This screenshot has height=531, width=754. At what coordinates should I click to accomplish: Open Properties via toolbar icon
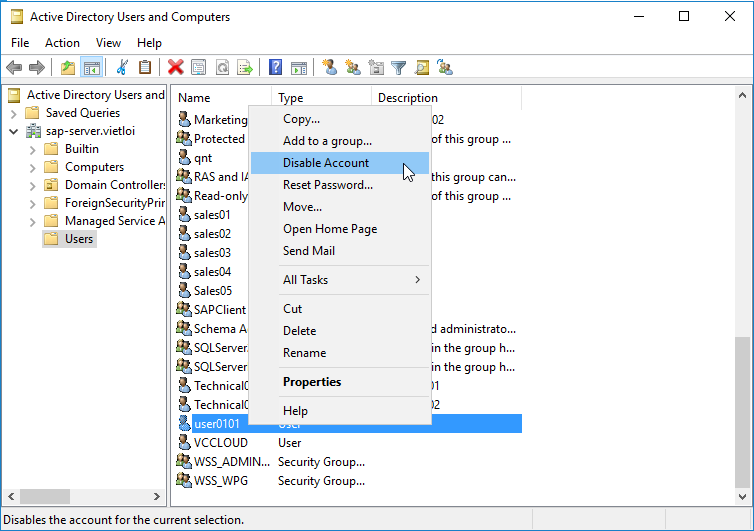[x=199, y=67]
